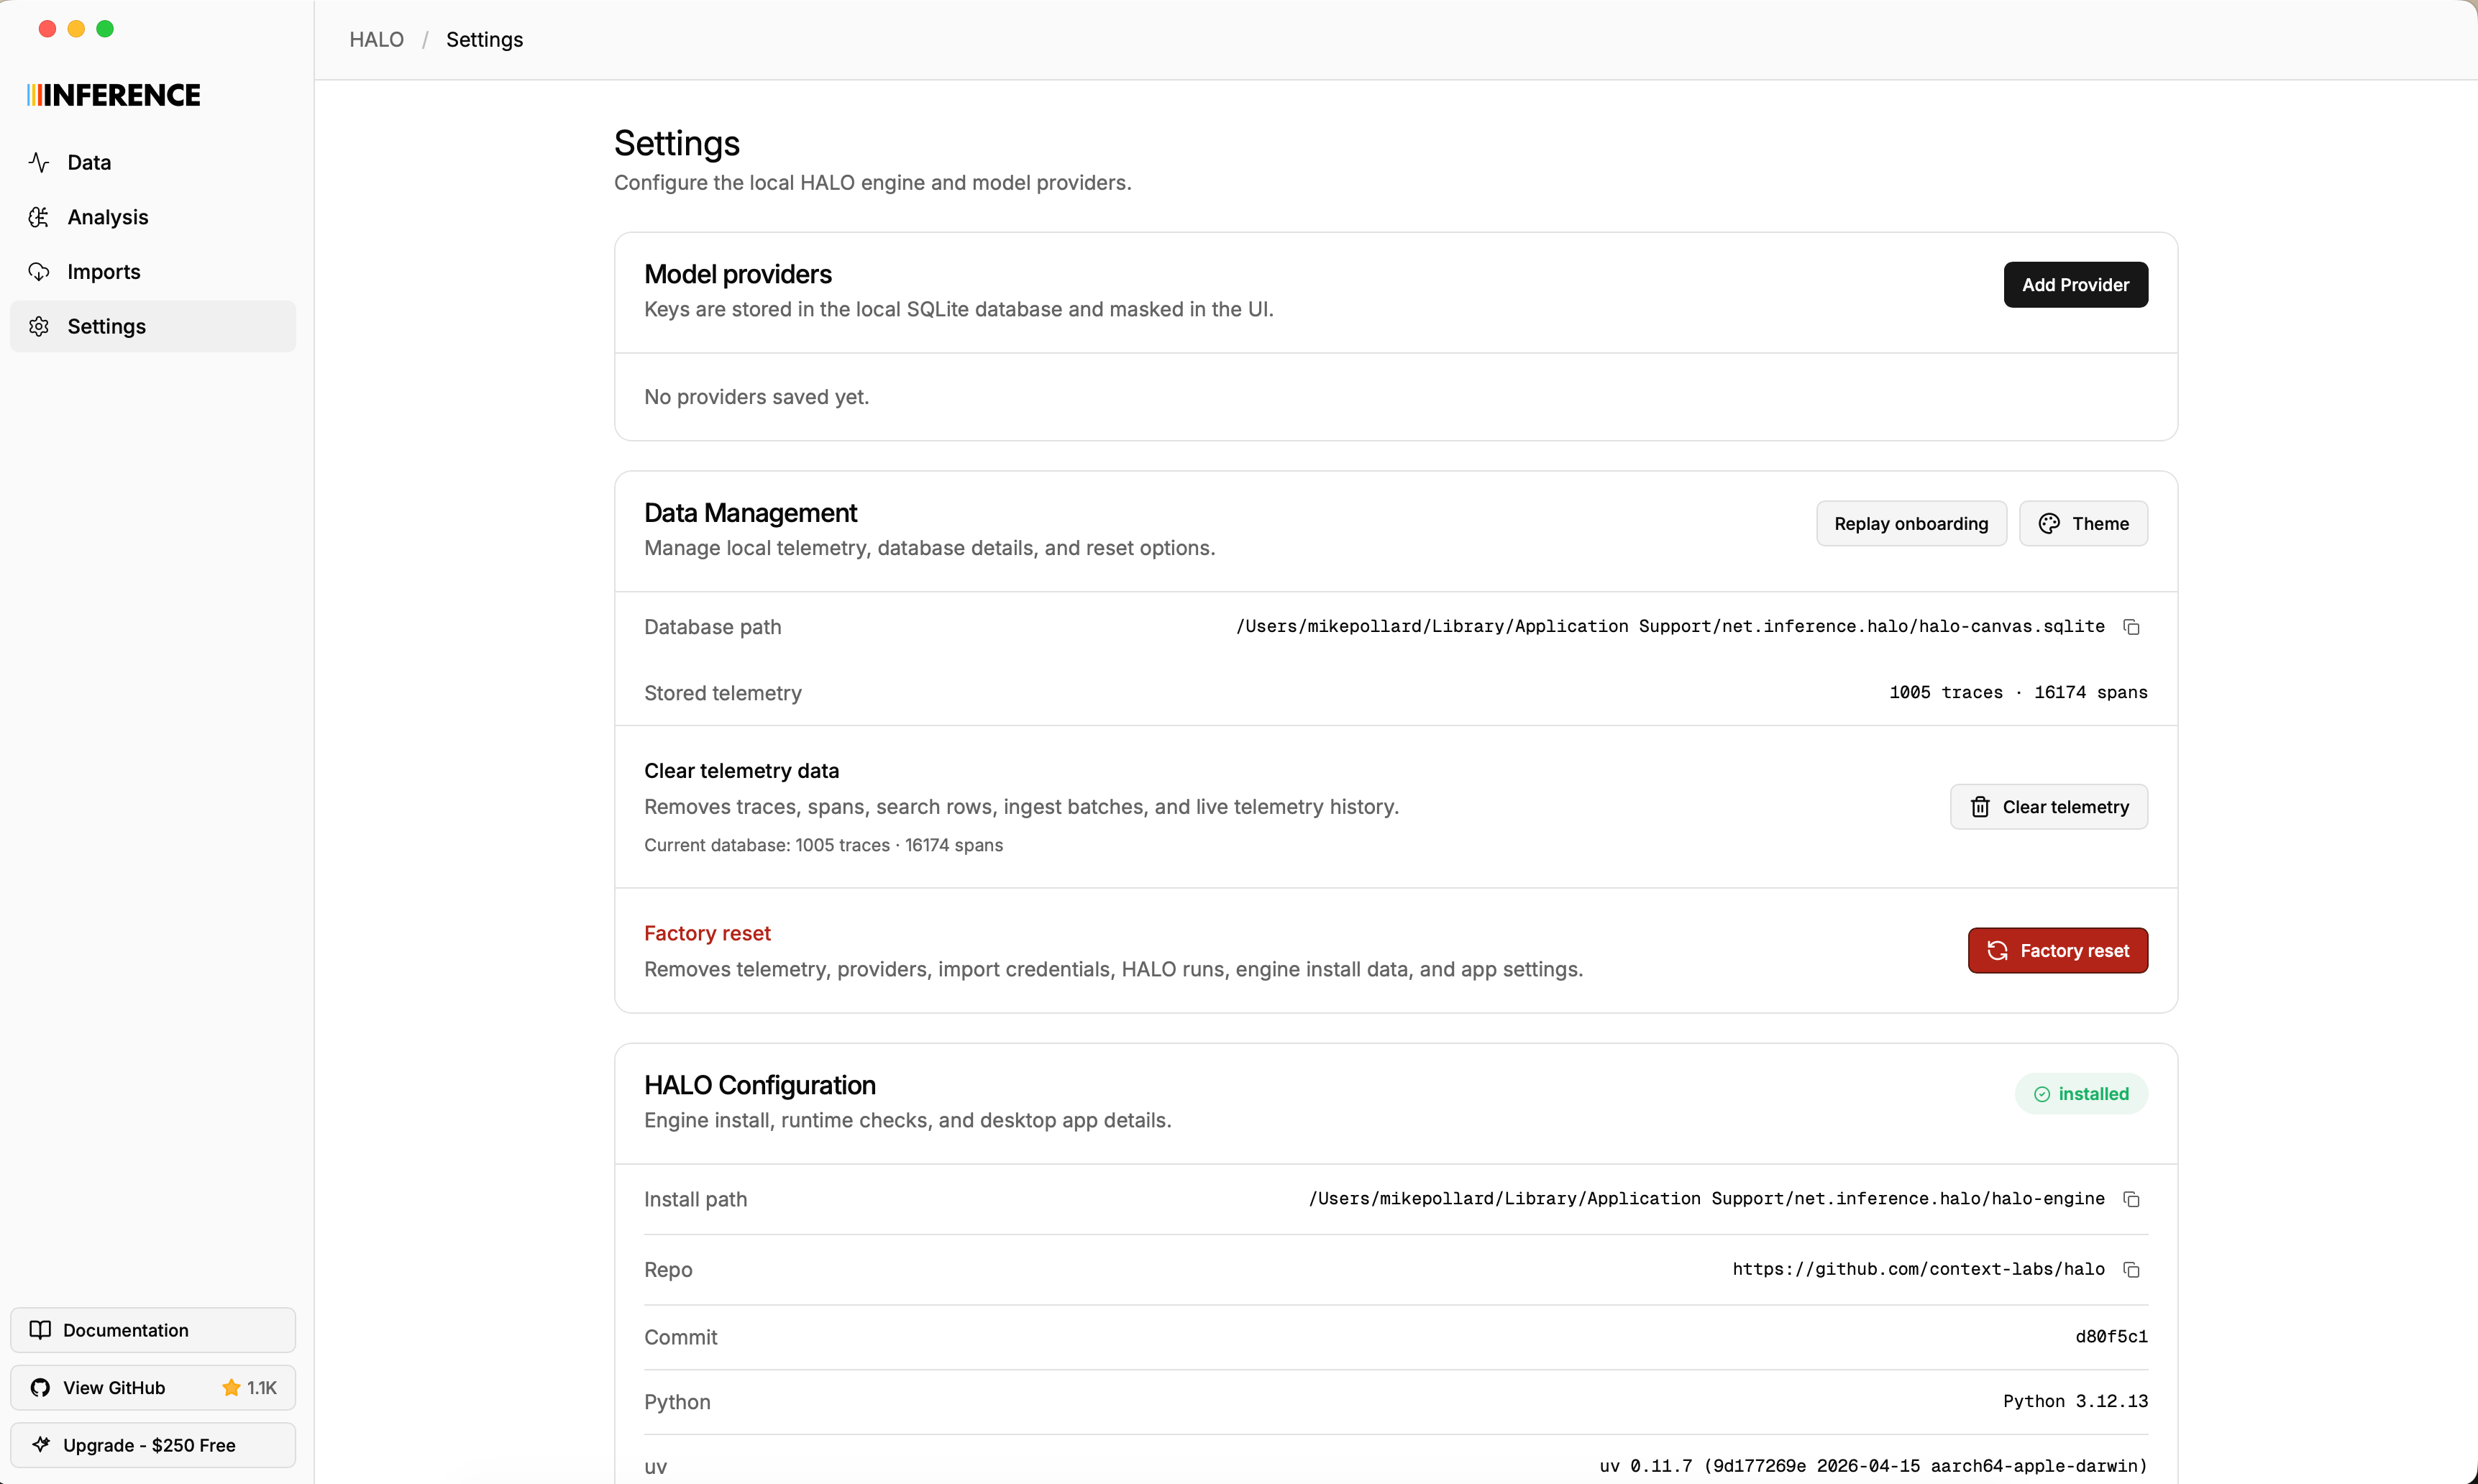Click the trash icon on Clear telemetry
The height and width of the screenshot is (1484, 2478).
tap(1980, 807)
